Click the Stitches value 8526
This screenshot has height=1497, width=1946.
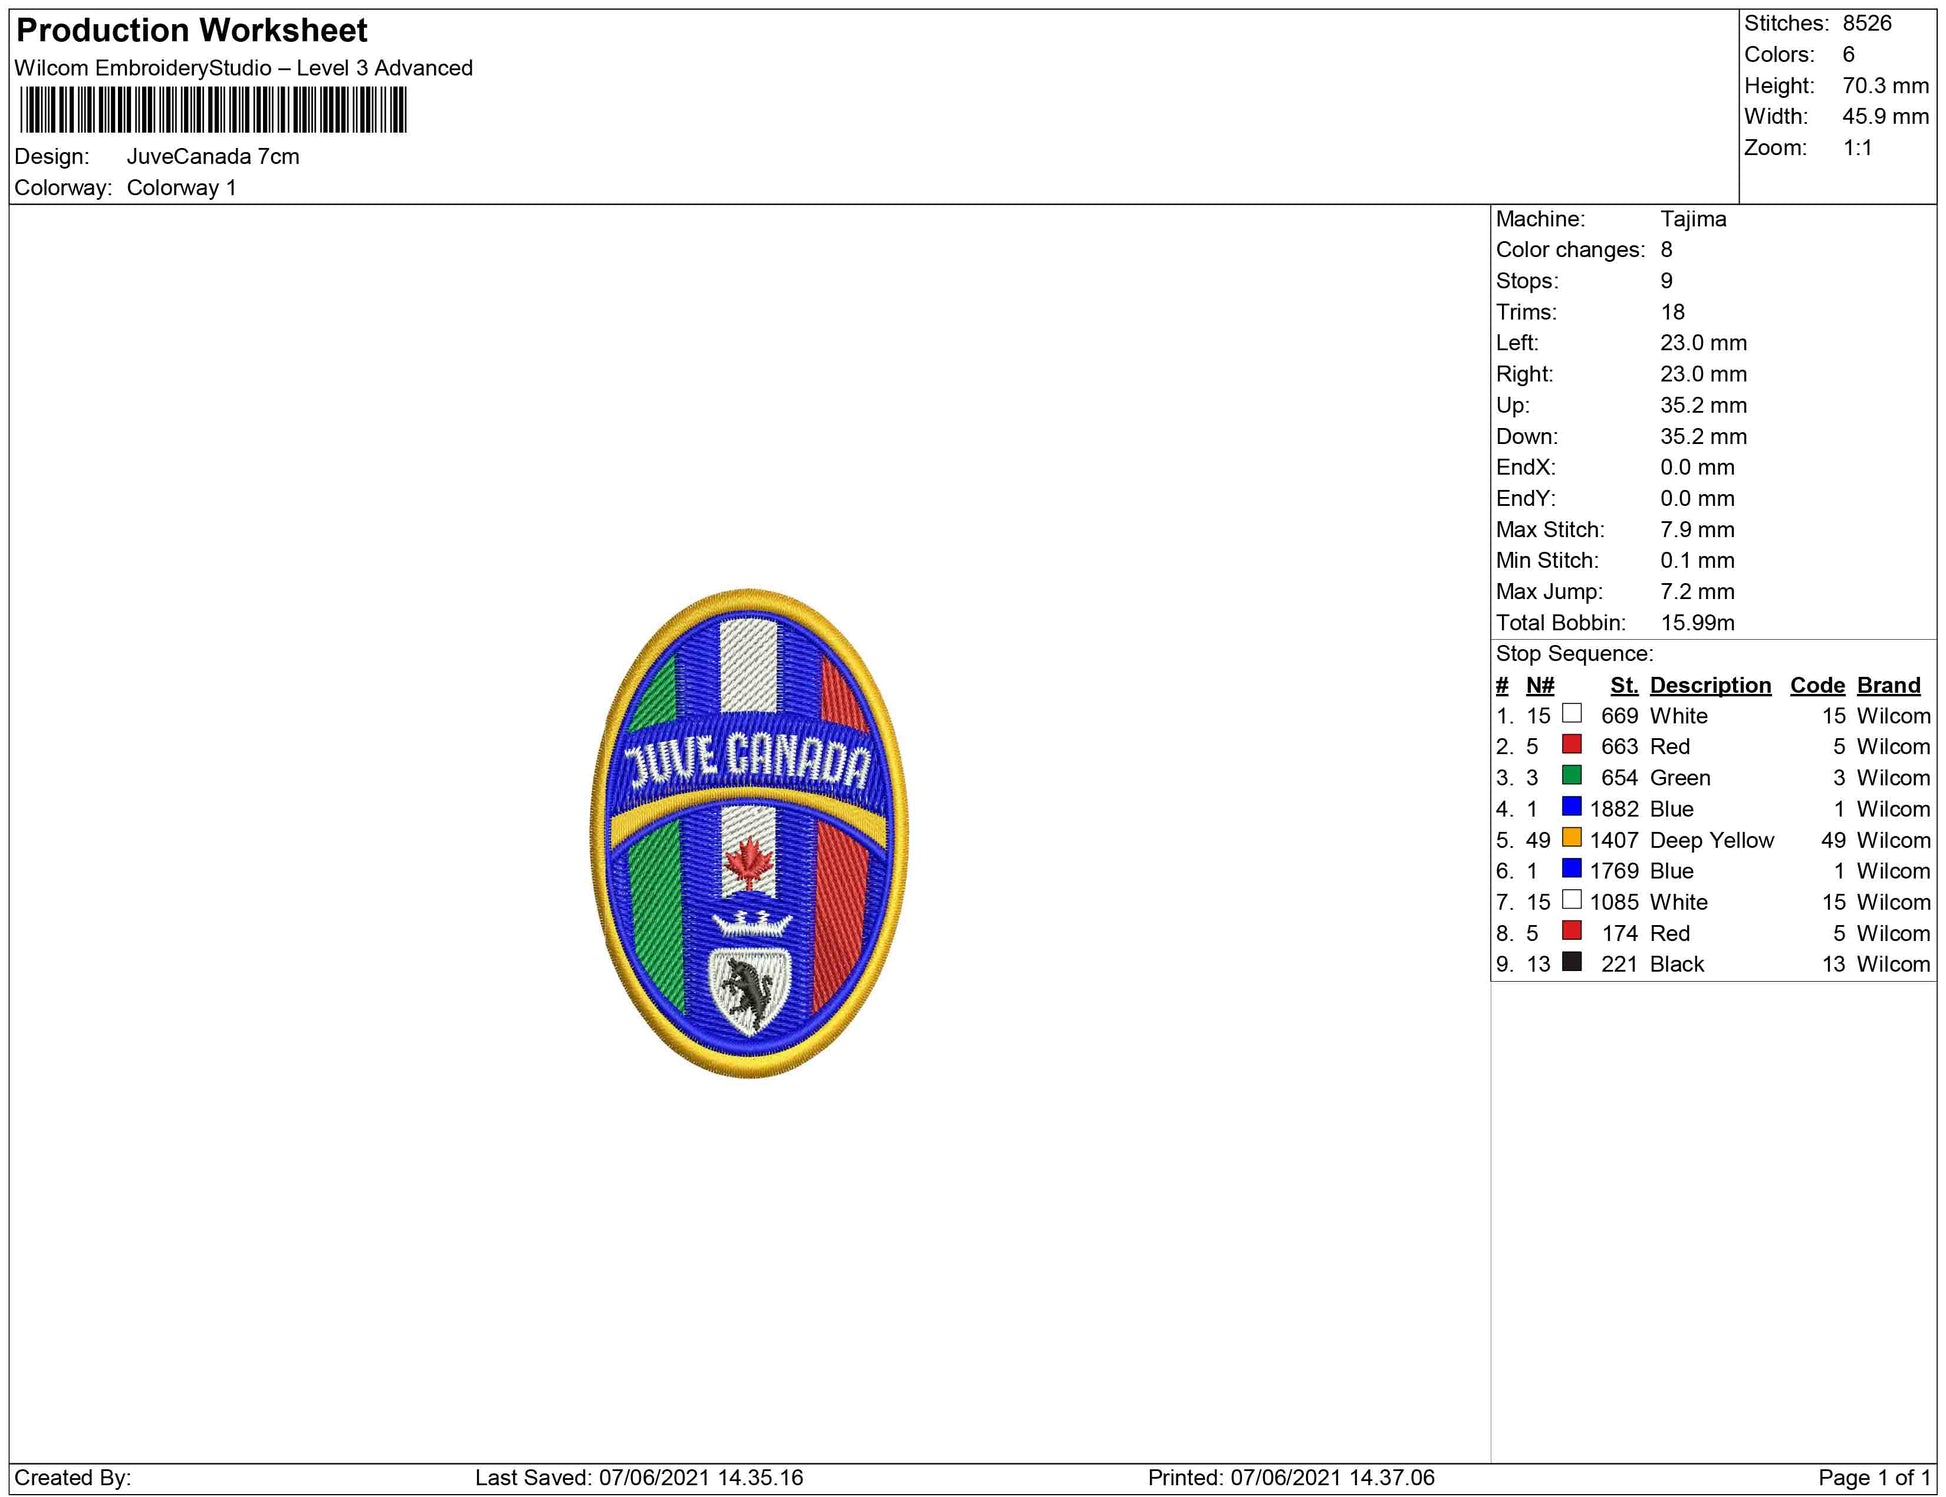pyautogui.click(x=1867, y=23)
